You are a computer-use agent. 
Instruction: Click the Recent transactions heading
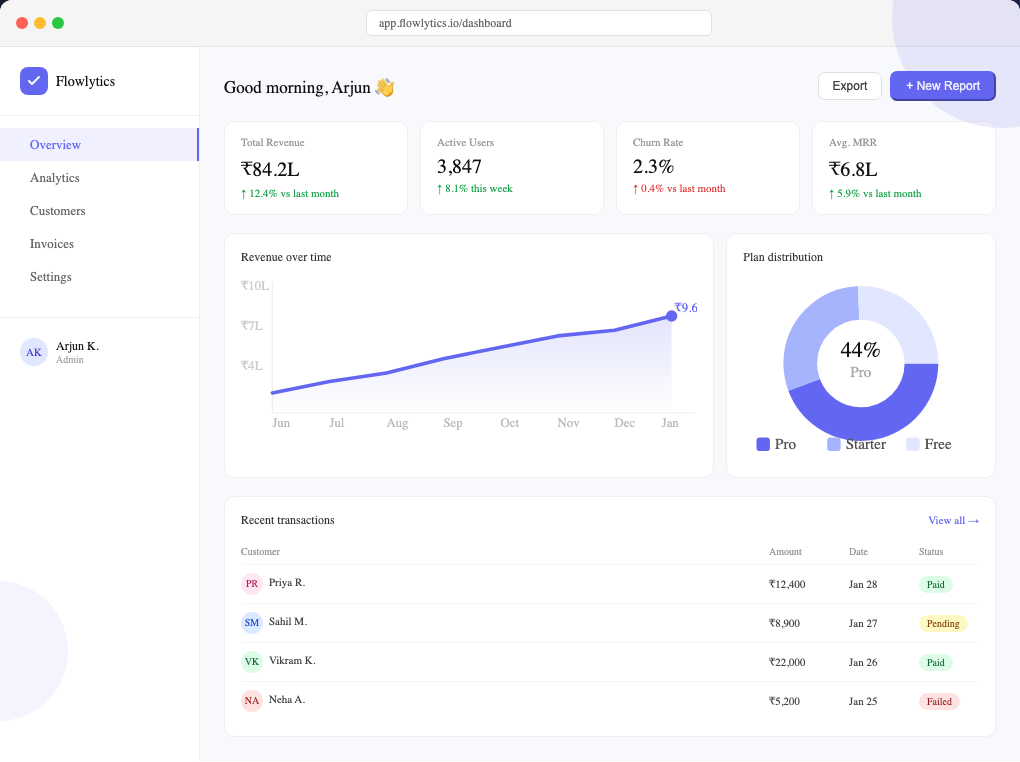pyautogui.click(x=288, y=520)
